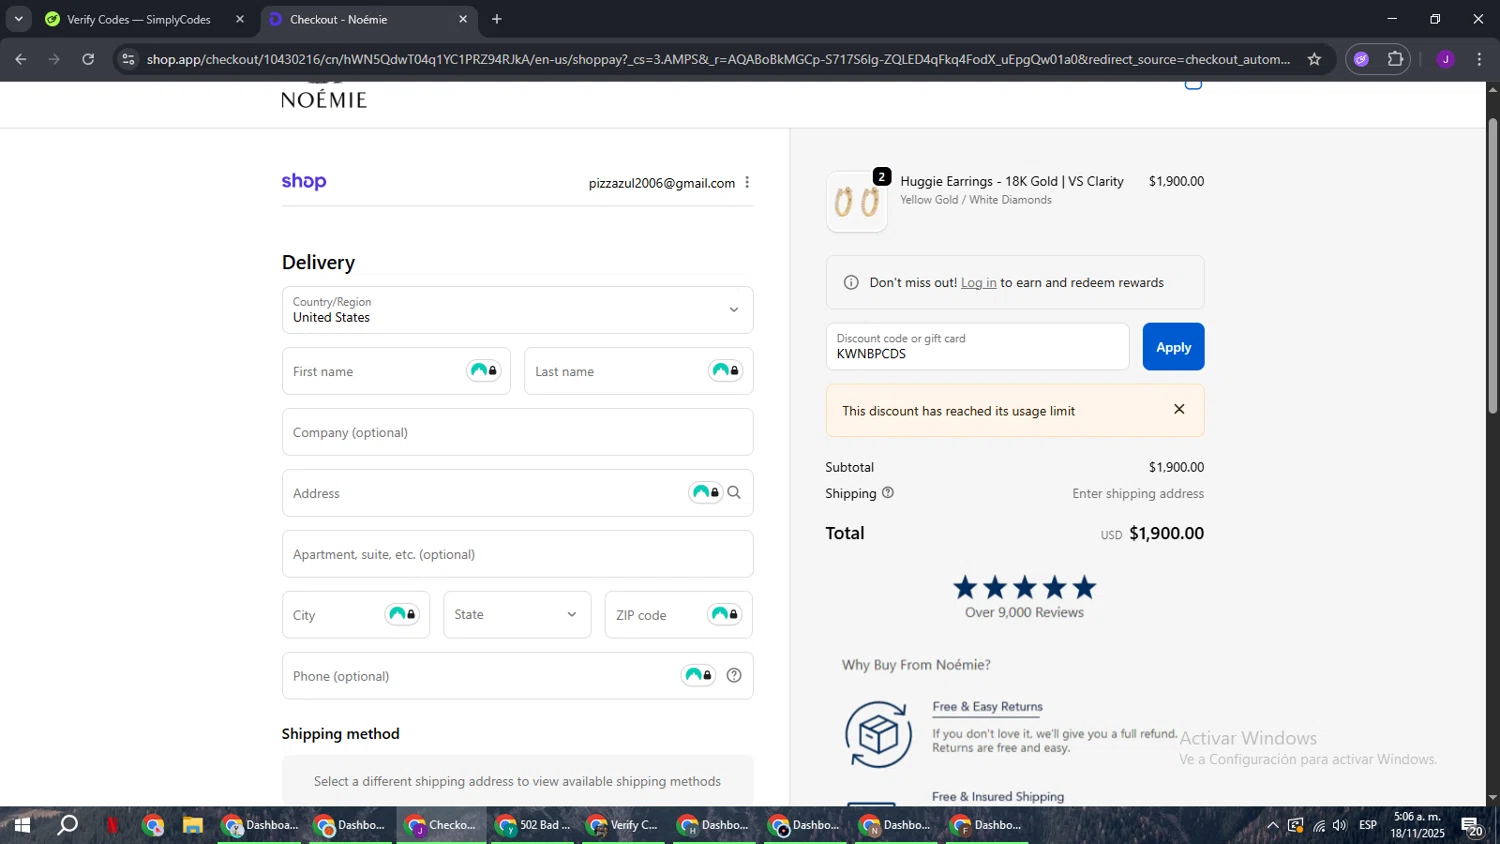Image resolution: width=1500 pixels, height=844 pixels.
Task: Reload the checkout page
Action: 88,59
